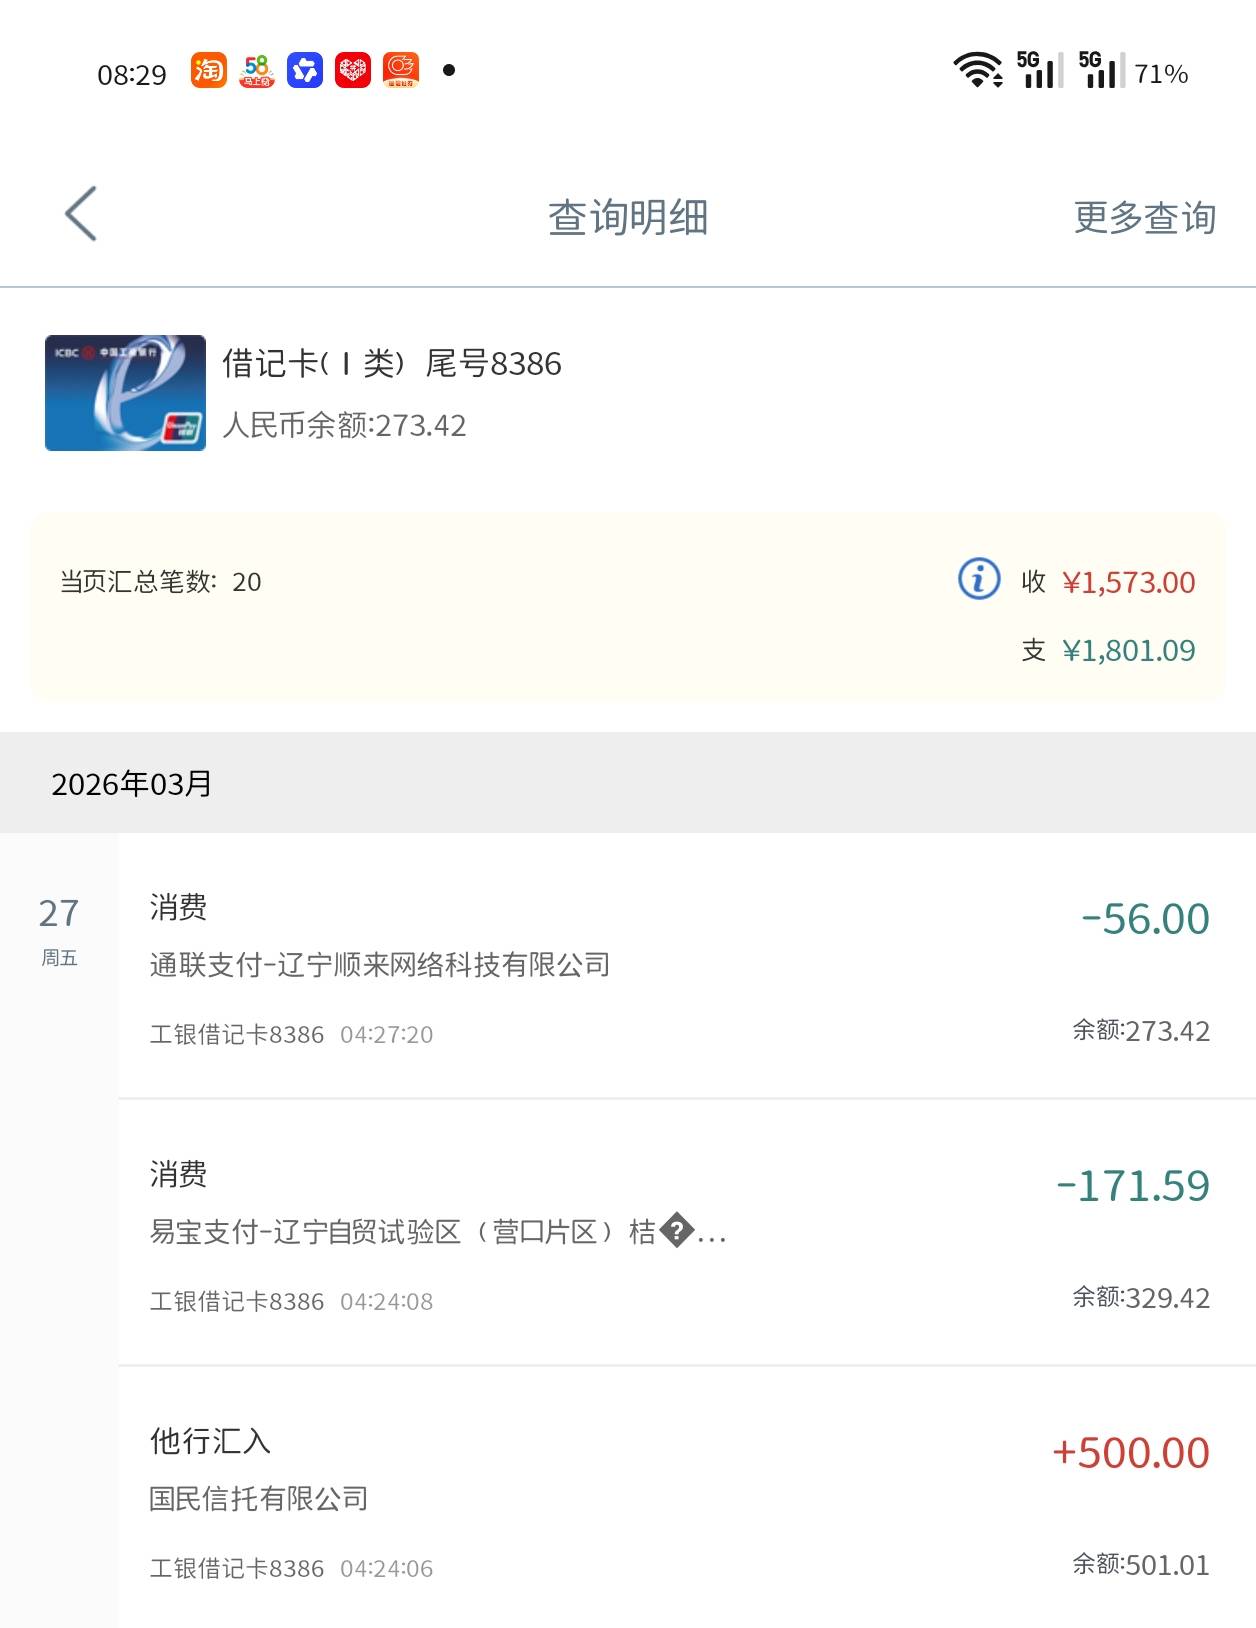
Task: Tap the 查询明细 page title
Action: (x=628, y=217)
